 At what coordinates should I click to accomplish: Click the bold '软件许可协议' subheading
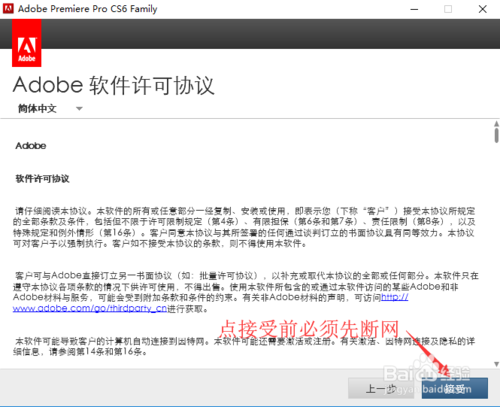(x=43, y=179)
